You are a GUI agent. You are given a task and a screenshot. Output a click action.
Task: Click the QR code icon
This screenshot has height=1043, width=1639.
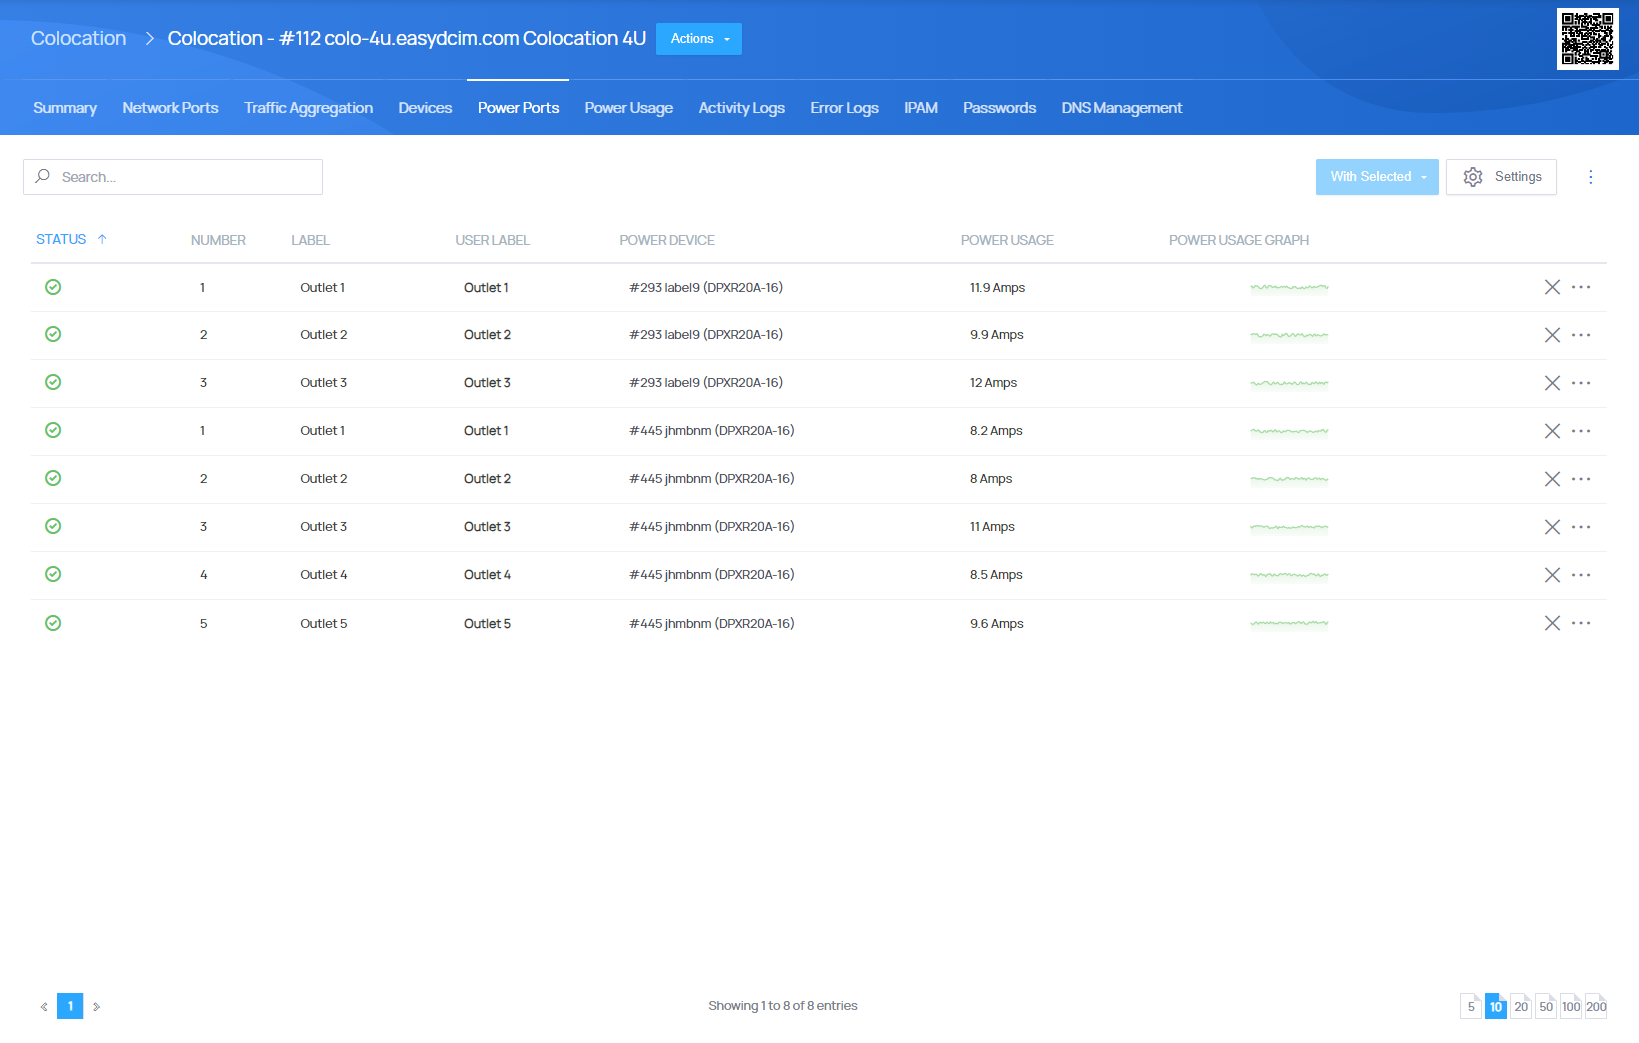(x=1587, y=39)
